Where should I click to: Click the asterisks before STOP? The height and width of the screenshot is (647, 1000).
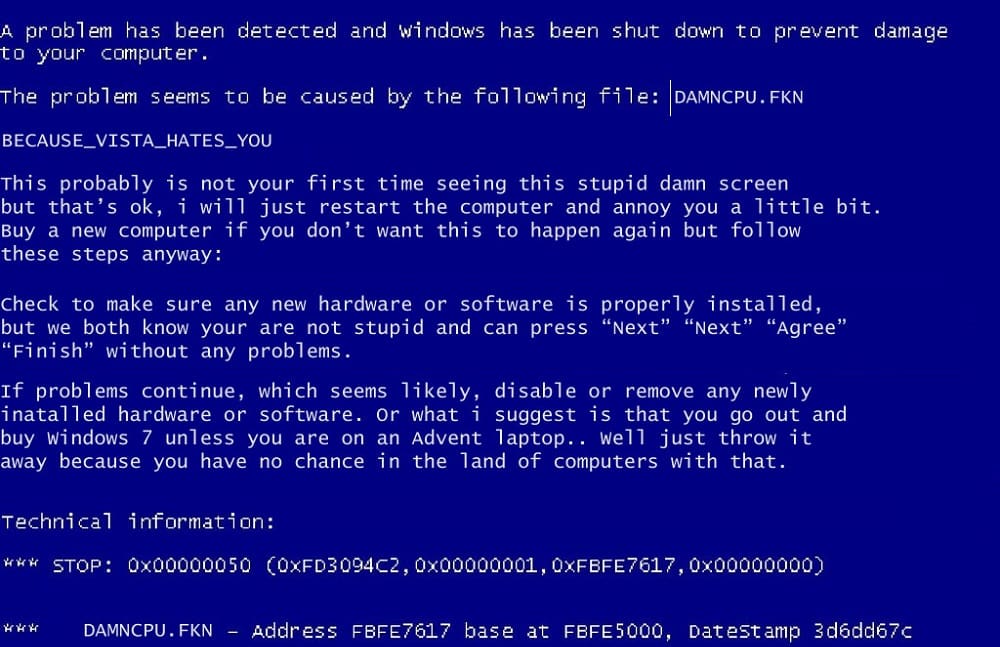pyautogui.click(x=21, y=563)
